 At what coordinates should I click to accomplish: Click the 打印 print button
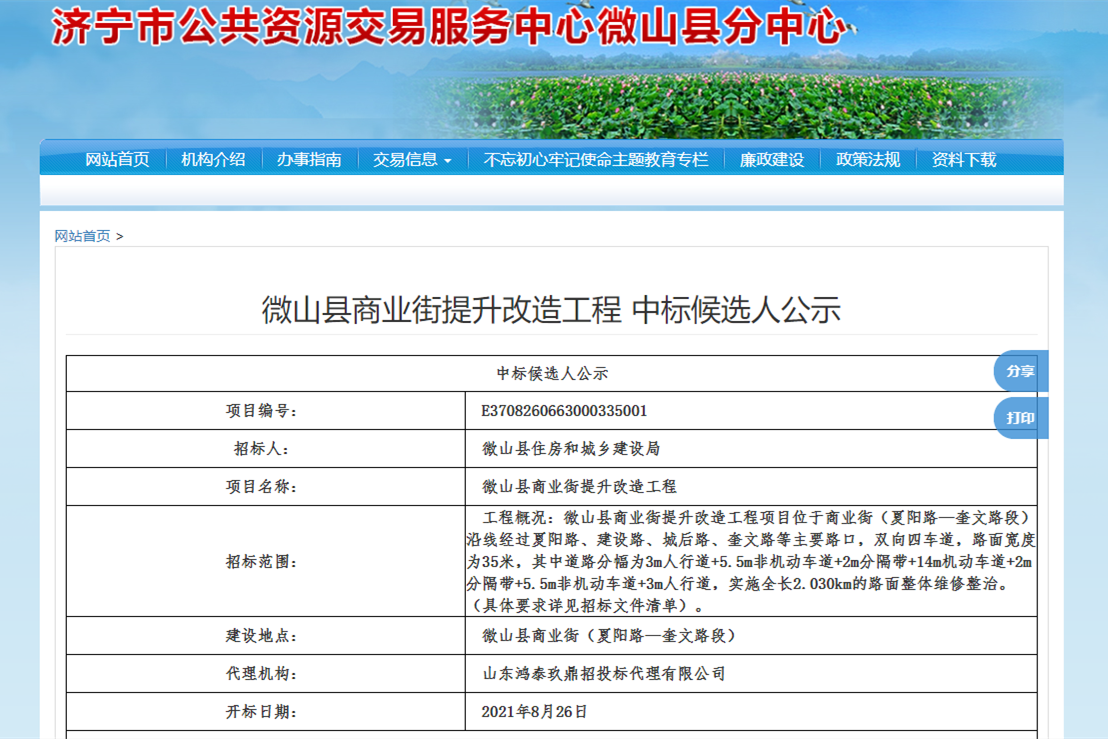click(x=1020, y=418)
